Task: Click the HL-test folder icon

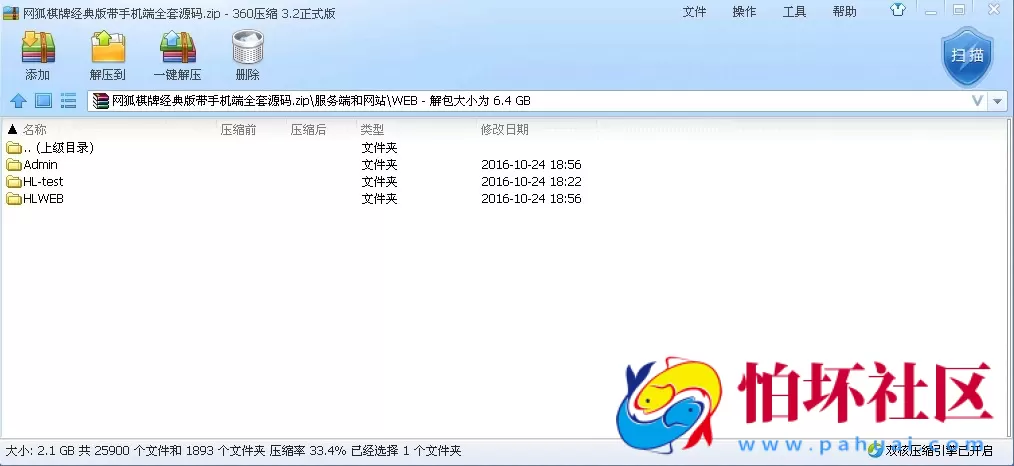Action: tap(14, 182)
